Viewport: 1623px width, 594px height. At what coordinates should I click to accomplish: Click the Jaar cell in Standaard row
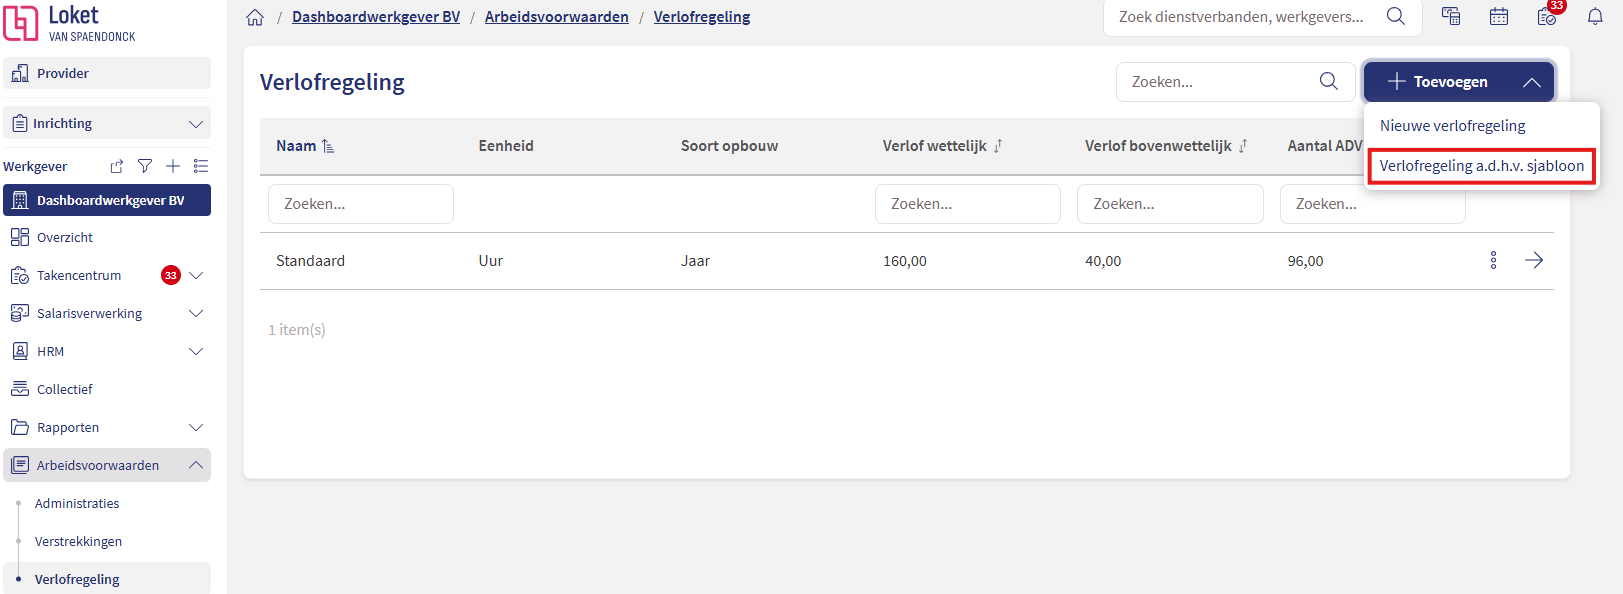(x=695, y=261)
